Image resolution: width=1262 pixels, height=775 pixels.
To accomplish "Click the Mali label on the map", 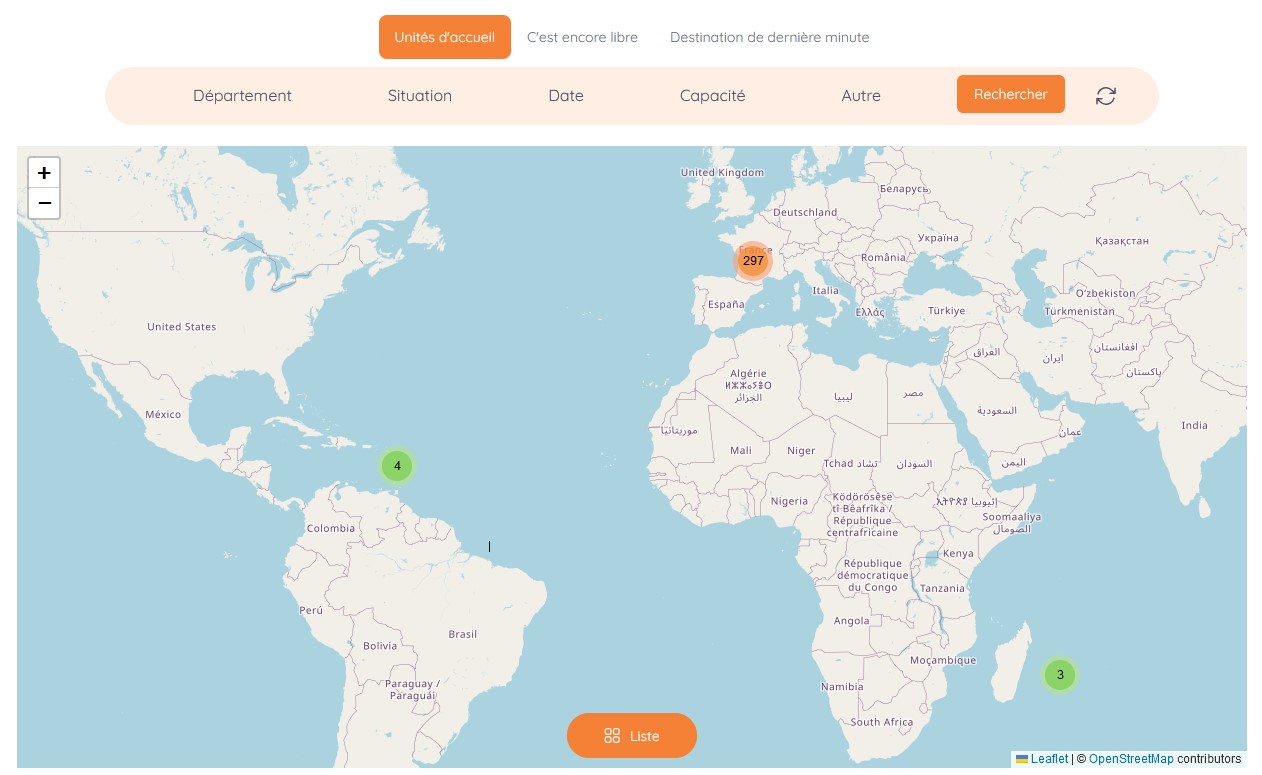I will (x=741, y=450).
